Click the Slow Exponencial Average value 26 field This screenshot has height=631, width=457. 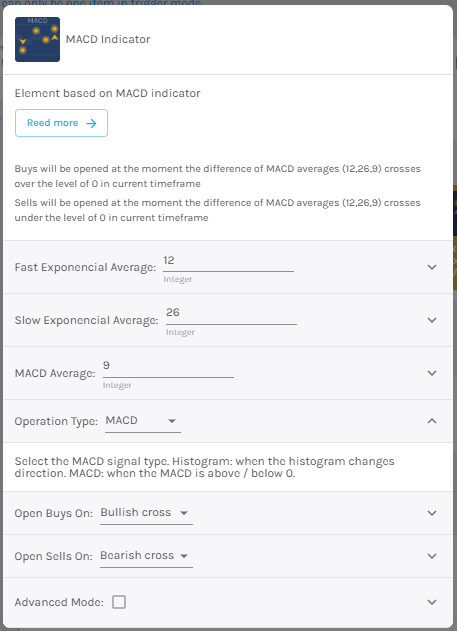coord(231,315)
